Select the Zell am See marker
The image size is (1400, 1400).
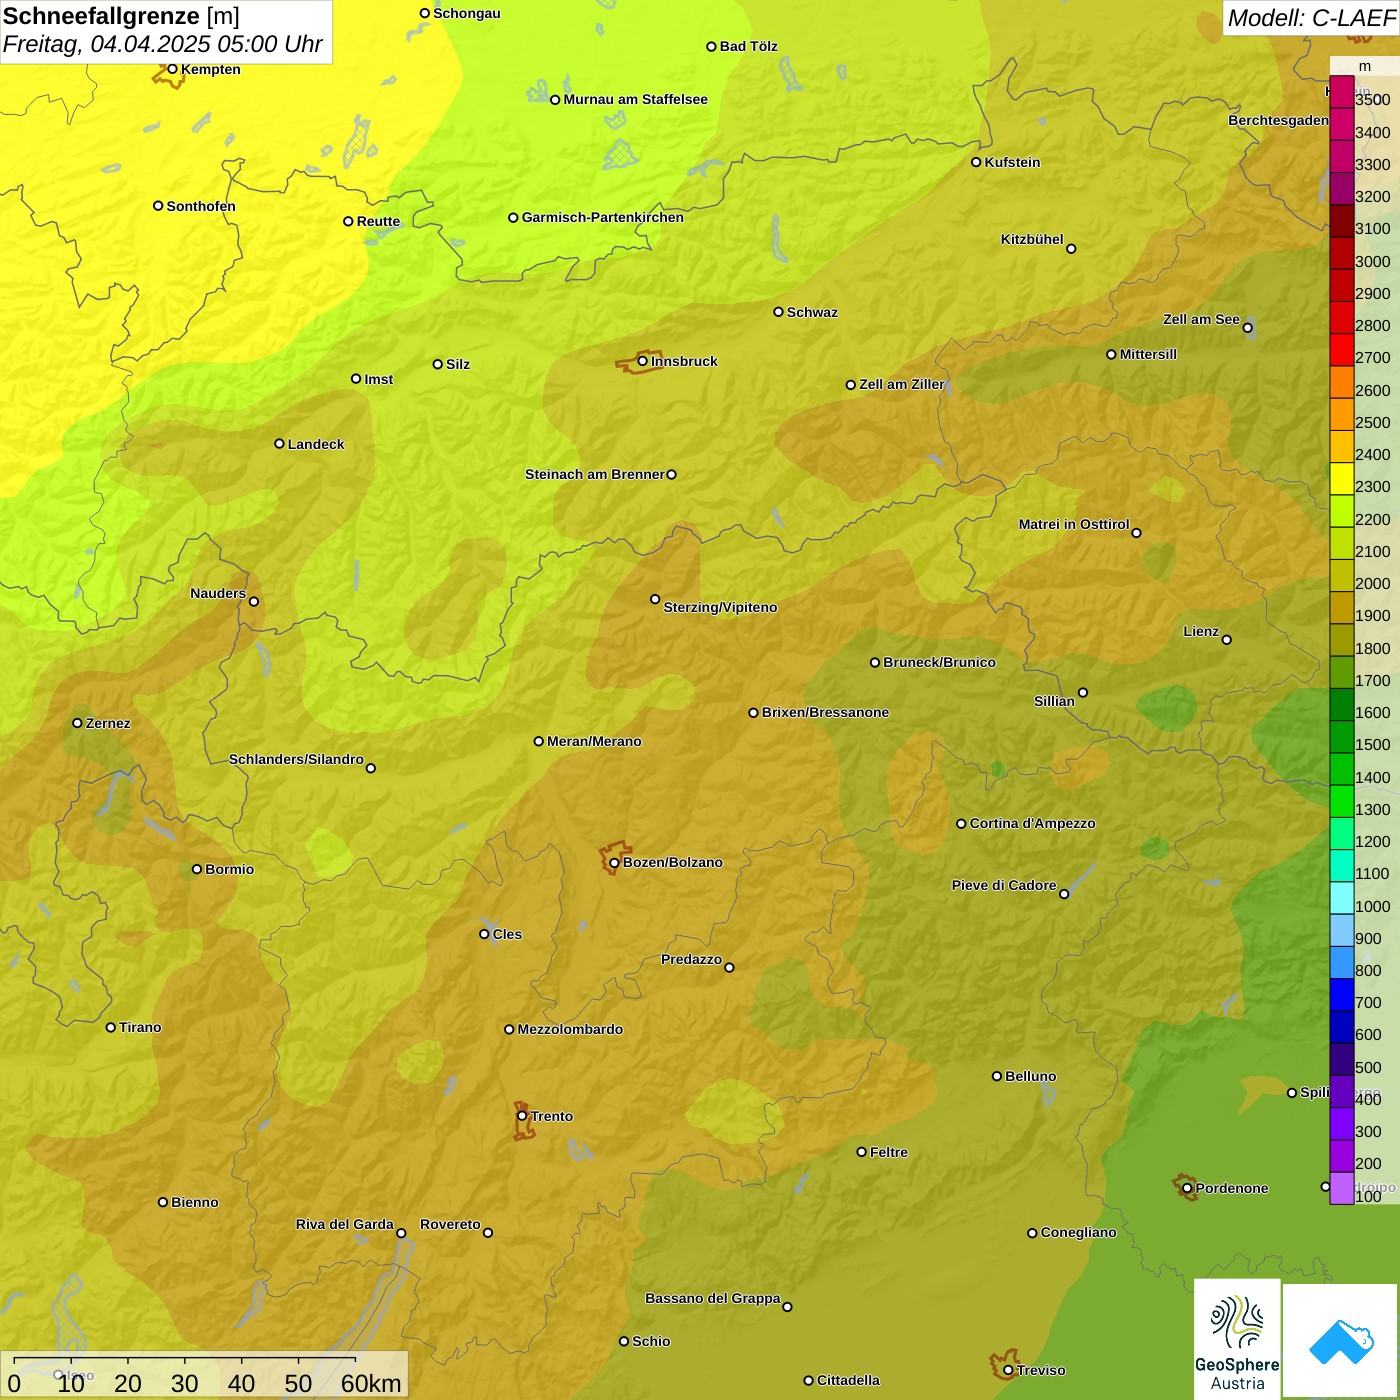click(x=1247, y=328)
